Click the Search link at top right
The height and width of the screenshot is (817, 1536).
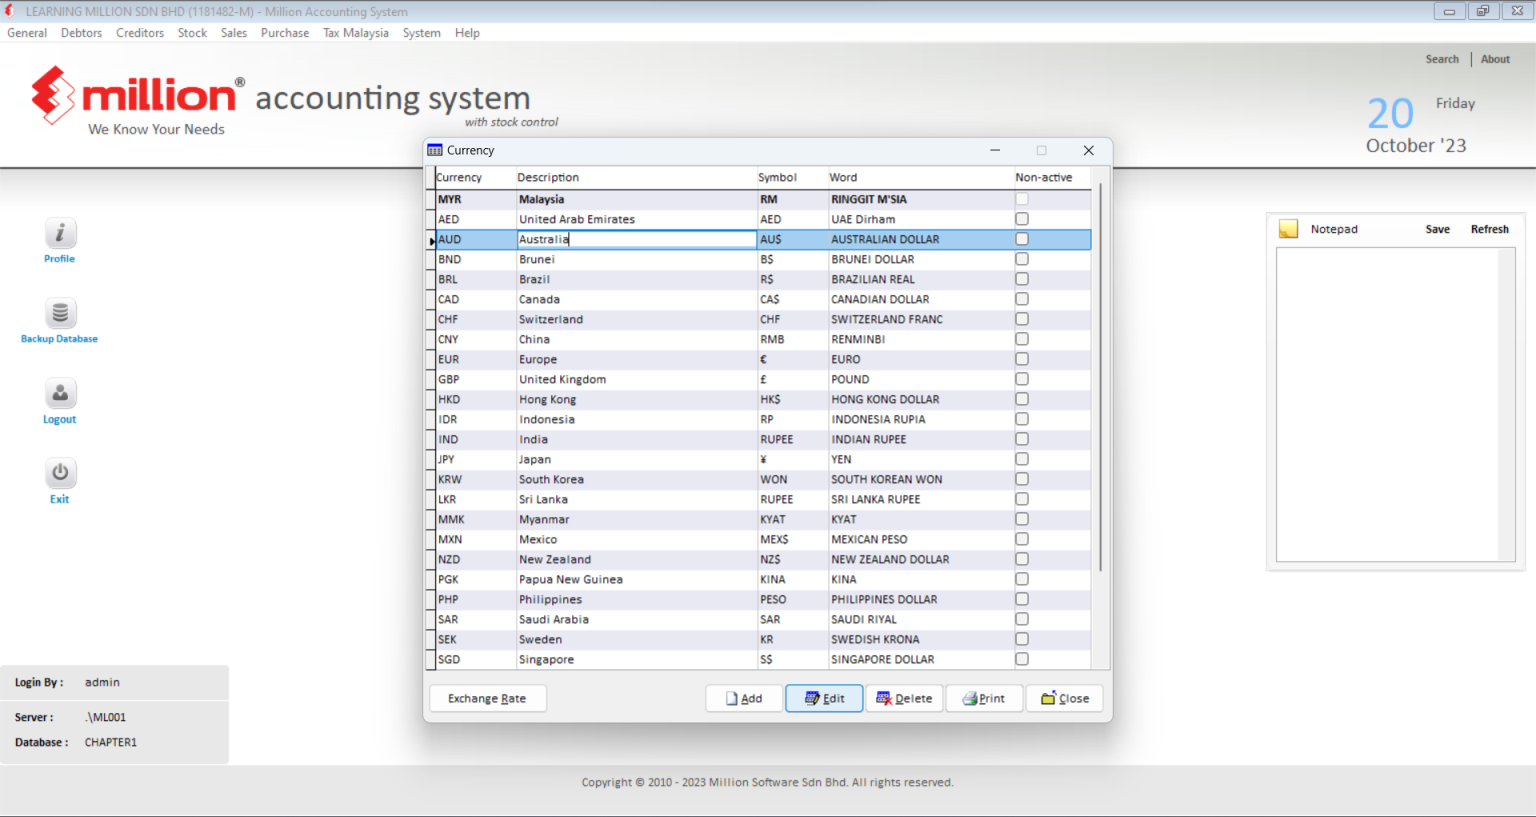[1442, 59]
